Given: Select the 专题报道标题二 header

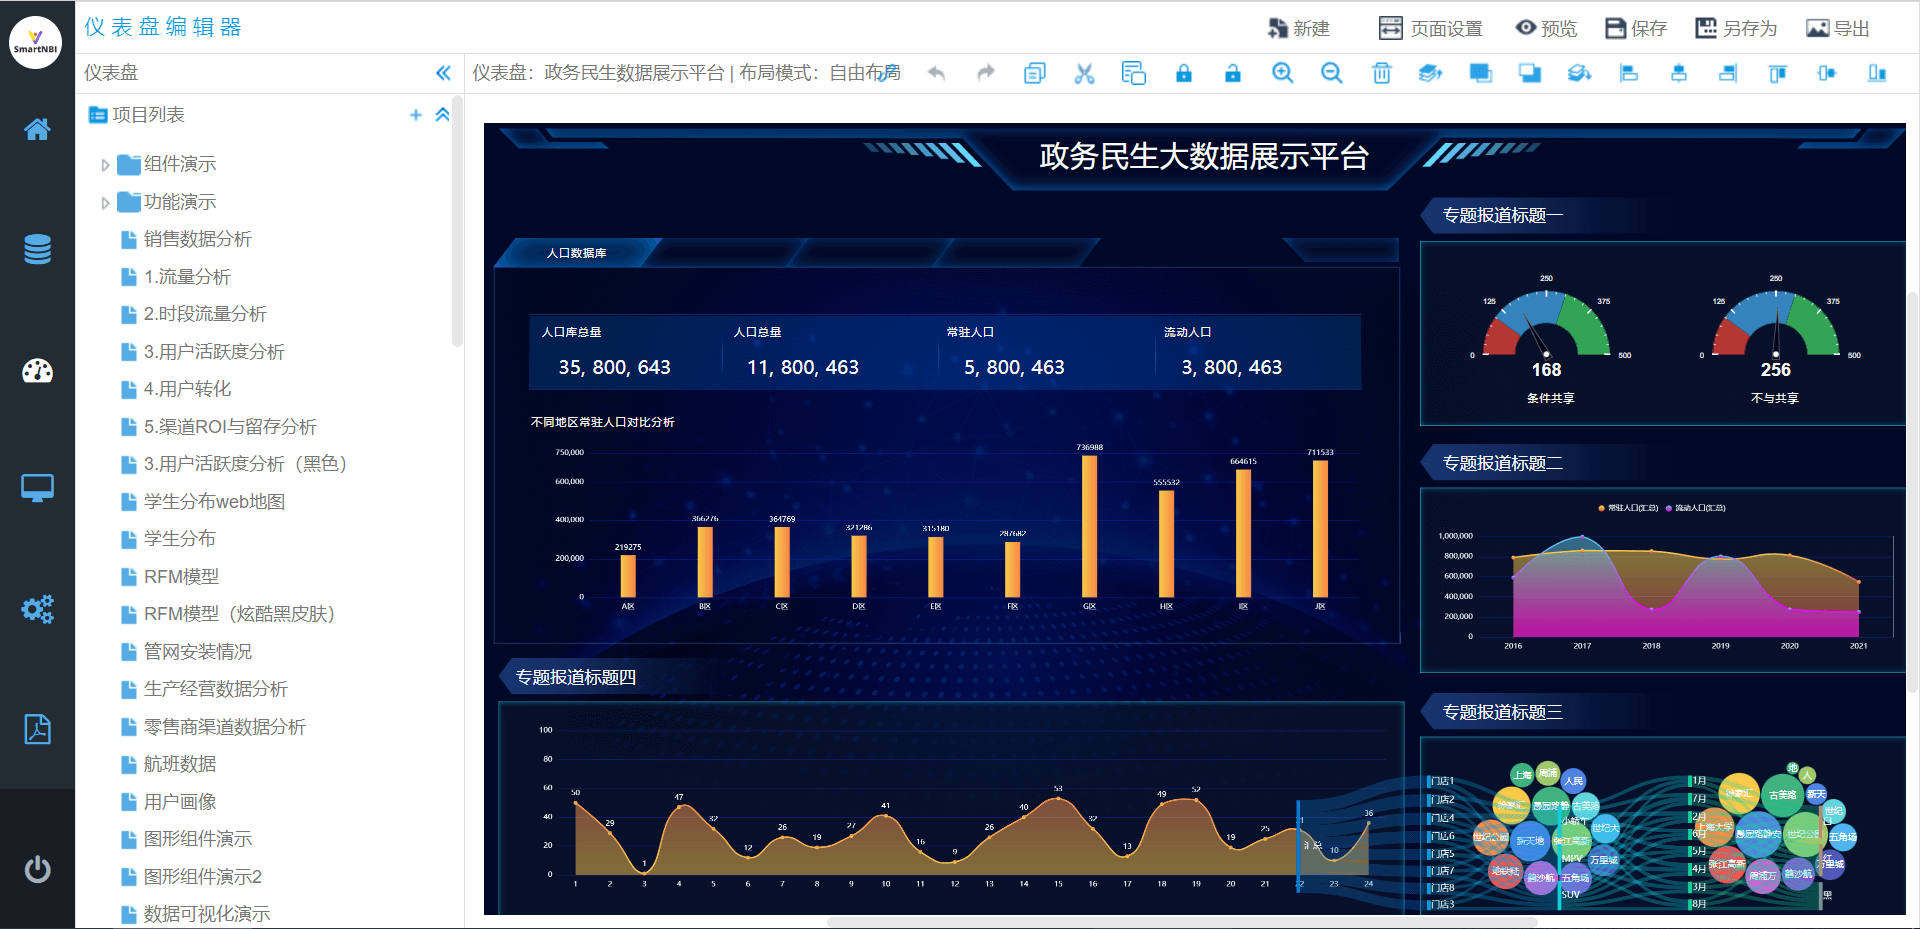Looking at the screenshot, I should [1502, 463].
